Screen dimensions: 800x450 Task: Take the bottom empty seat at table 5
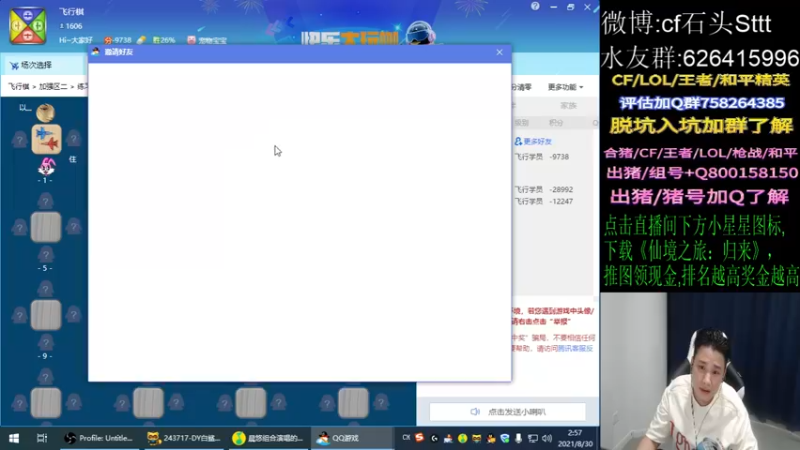(x=45, y=254)
